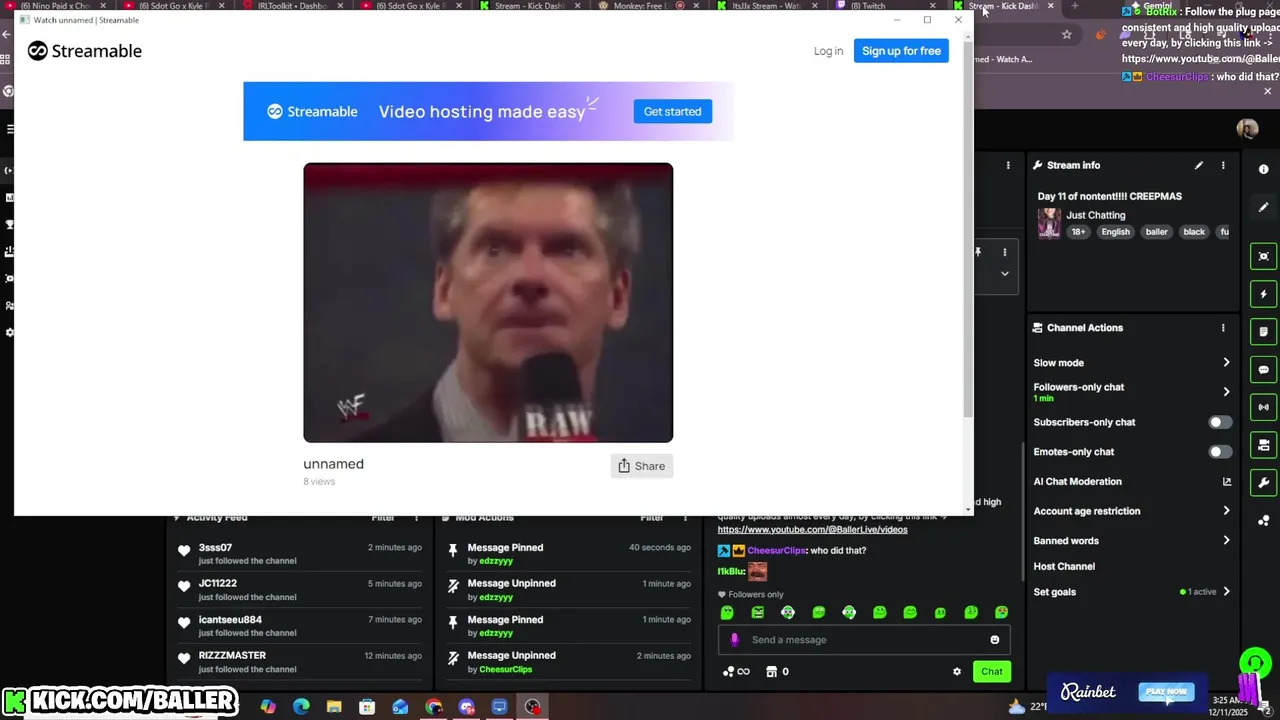Open the BallerLive YouTube videos link
This screenshot has height=720, width=1280.
click(812, 530)
